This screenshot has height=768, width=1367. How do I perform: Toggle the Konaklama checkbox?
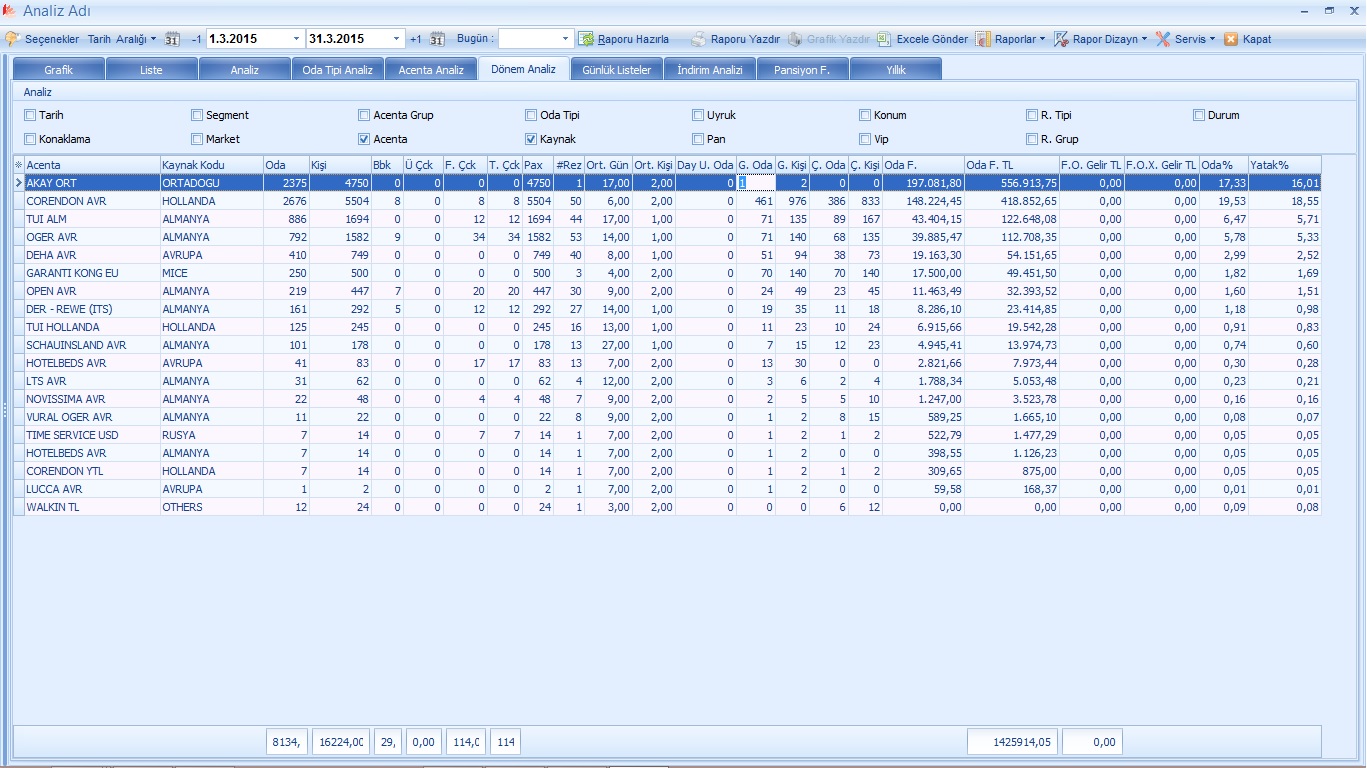(x=30, y=139)
